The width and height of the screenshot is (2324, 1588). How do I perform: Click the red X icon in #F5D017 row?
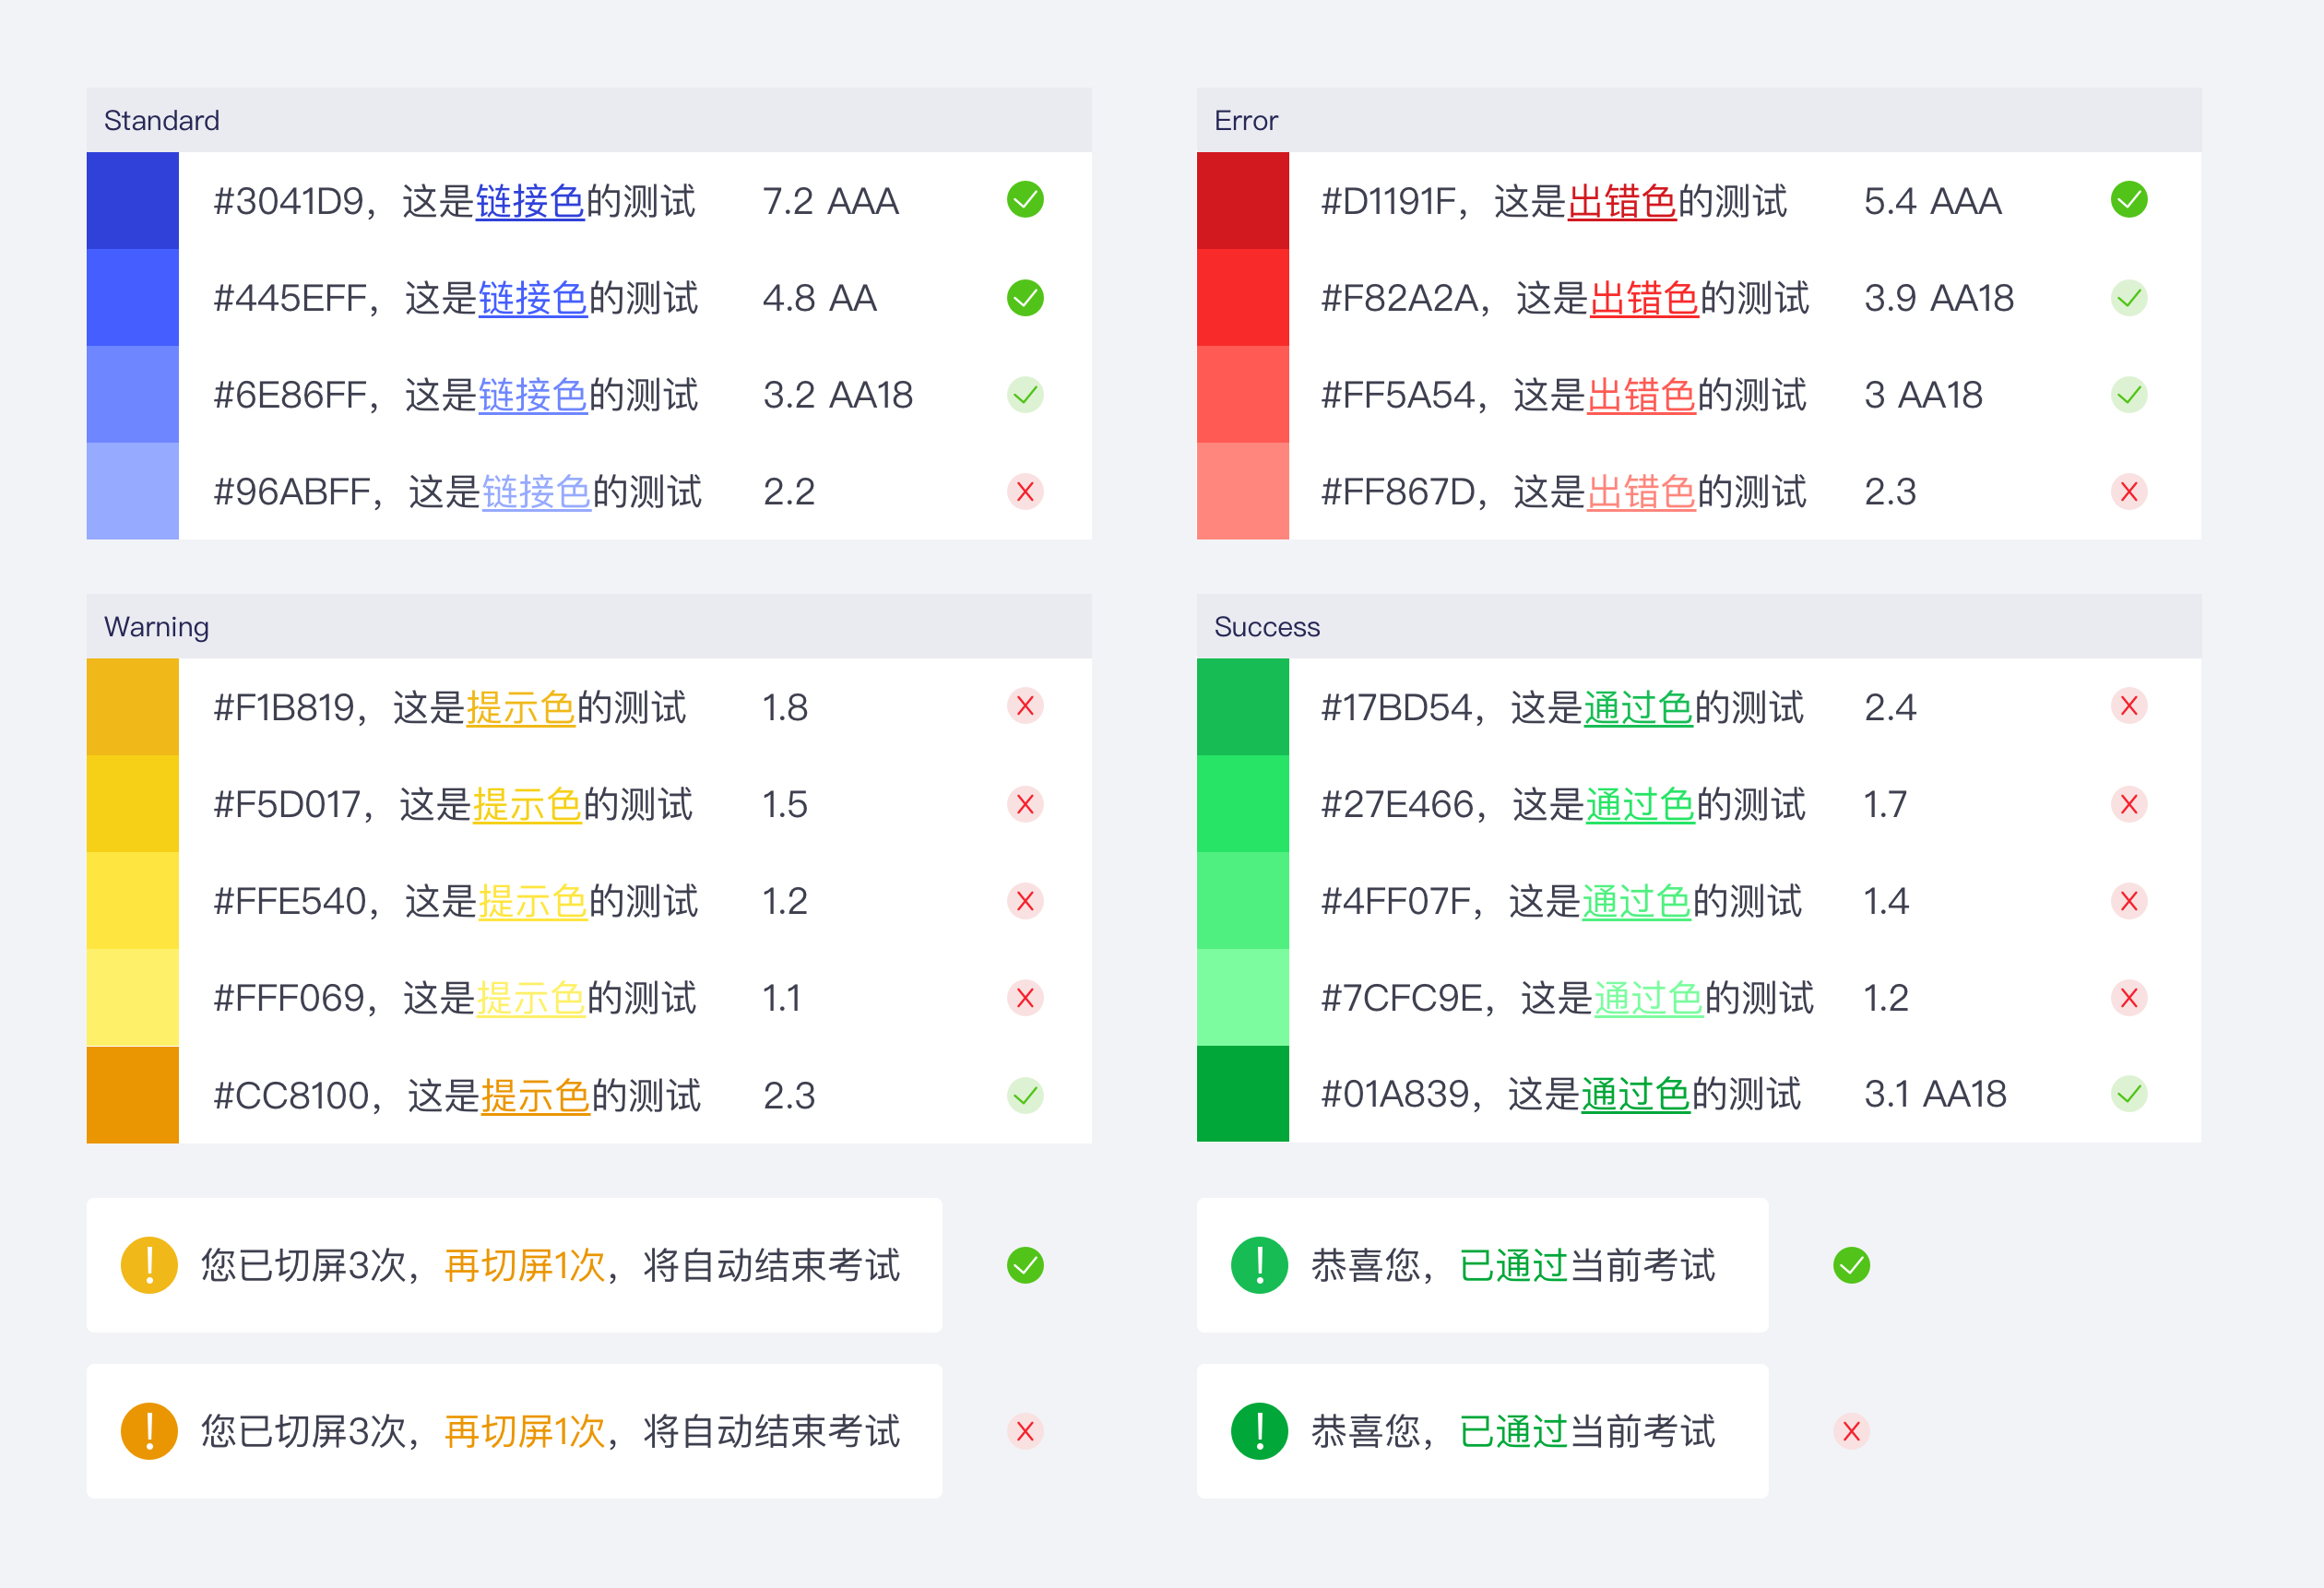tap(1025, 804)
